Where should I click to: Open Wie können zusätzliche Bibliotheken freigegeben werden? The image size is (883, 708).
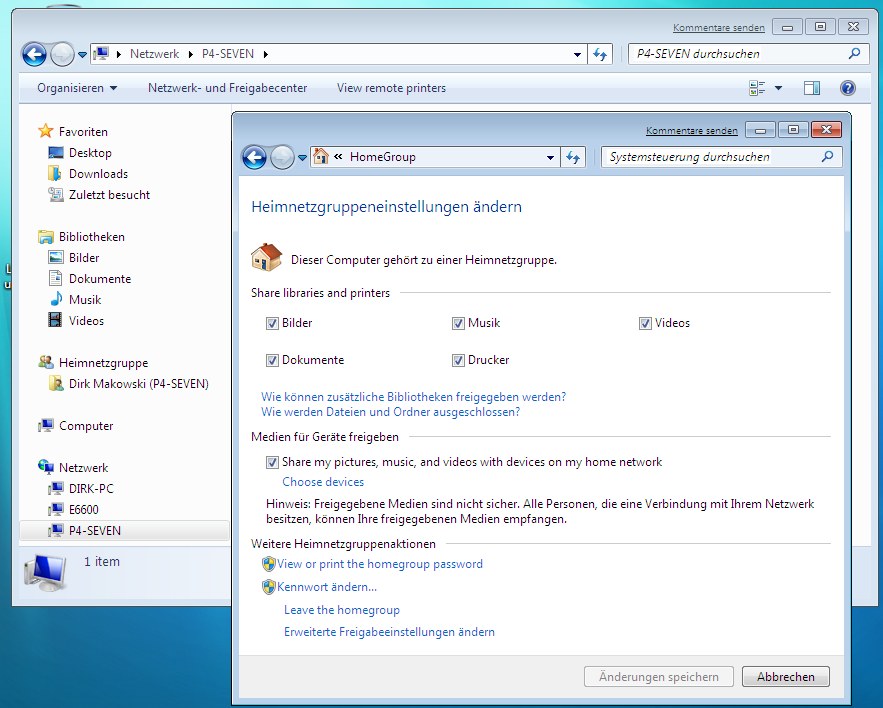pos(413,397)
